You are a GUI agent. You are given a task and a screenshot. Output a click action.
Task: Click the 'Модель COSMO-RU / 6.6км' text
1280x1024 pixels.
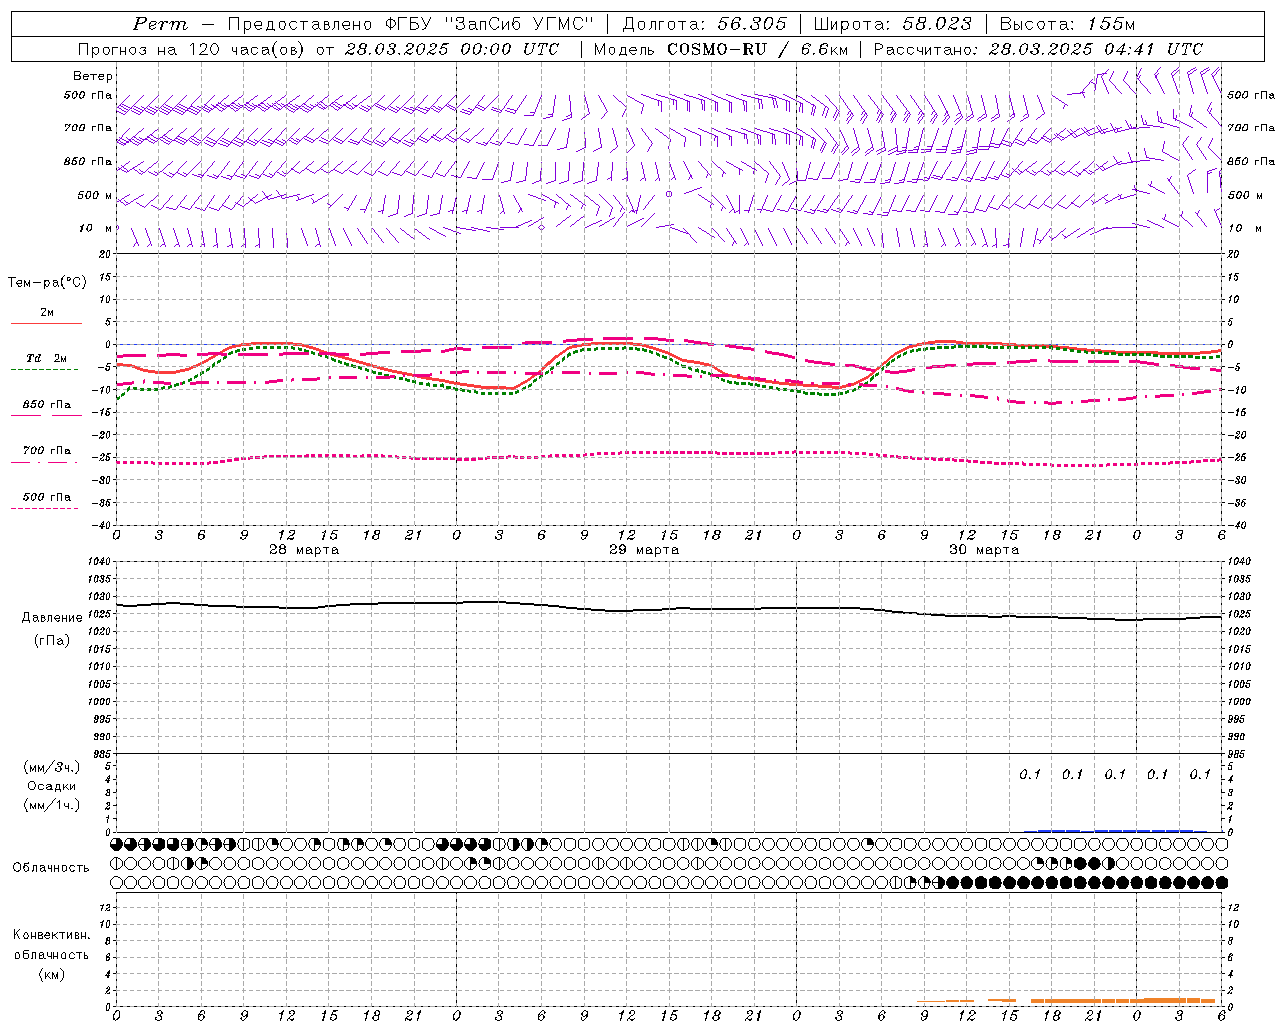(x=721, y=49)
